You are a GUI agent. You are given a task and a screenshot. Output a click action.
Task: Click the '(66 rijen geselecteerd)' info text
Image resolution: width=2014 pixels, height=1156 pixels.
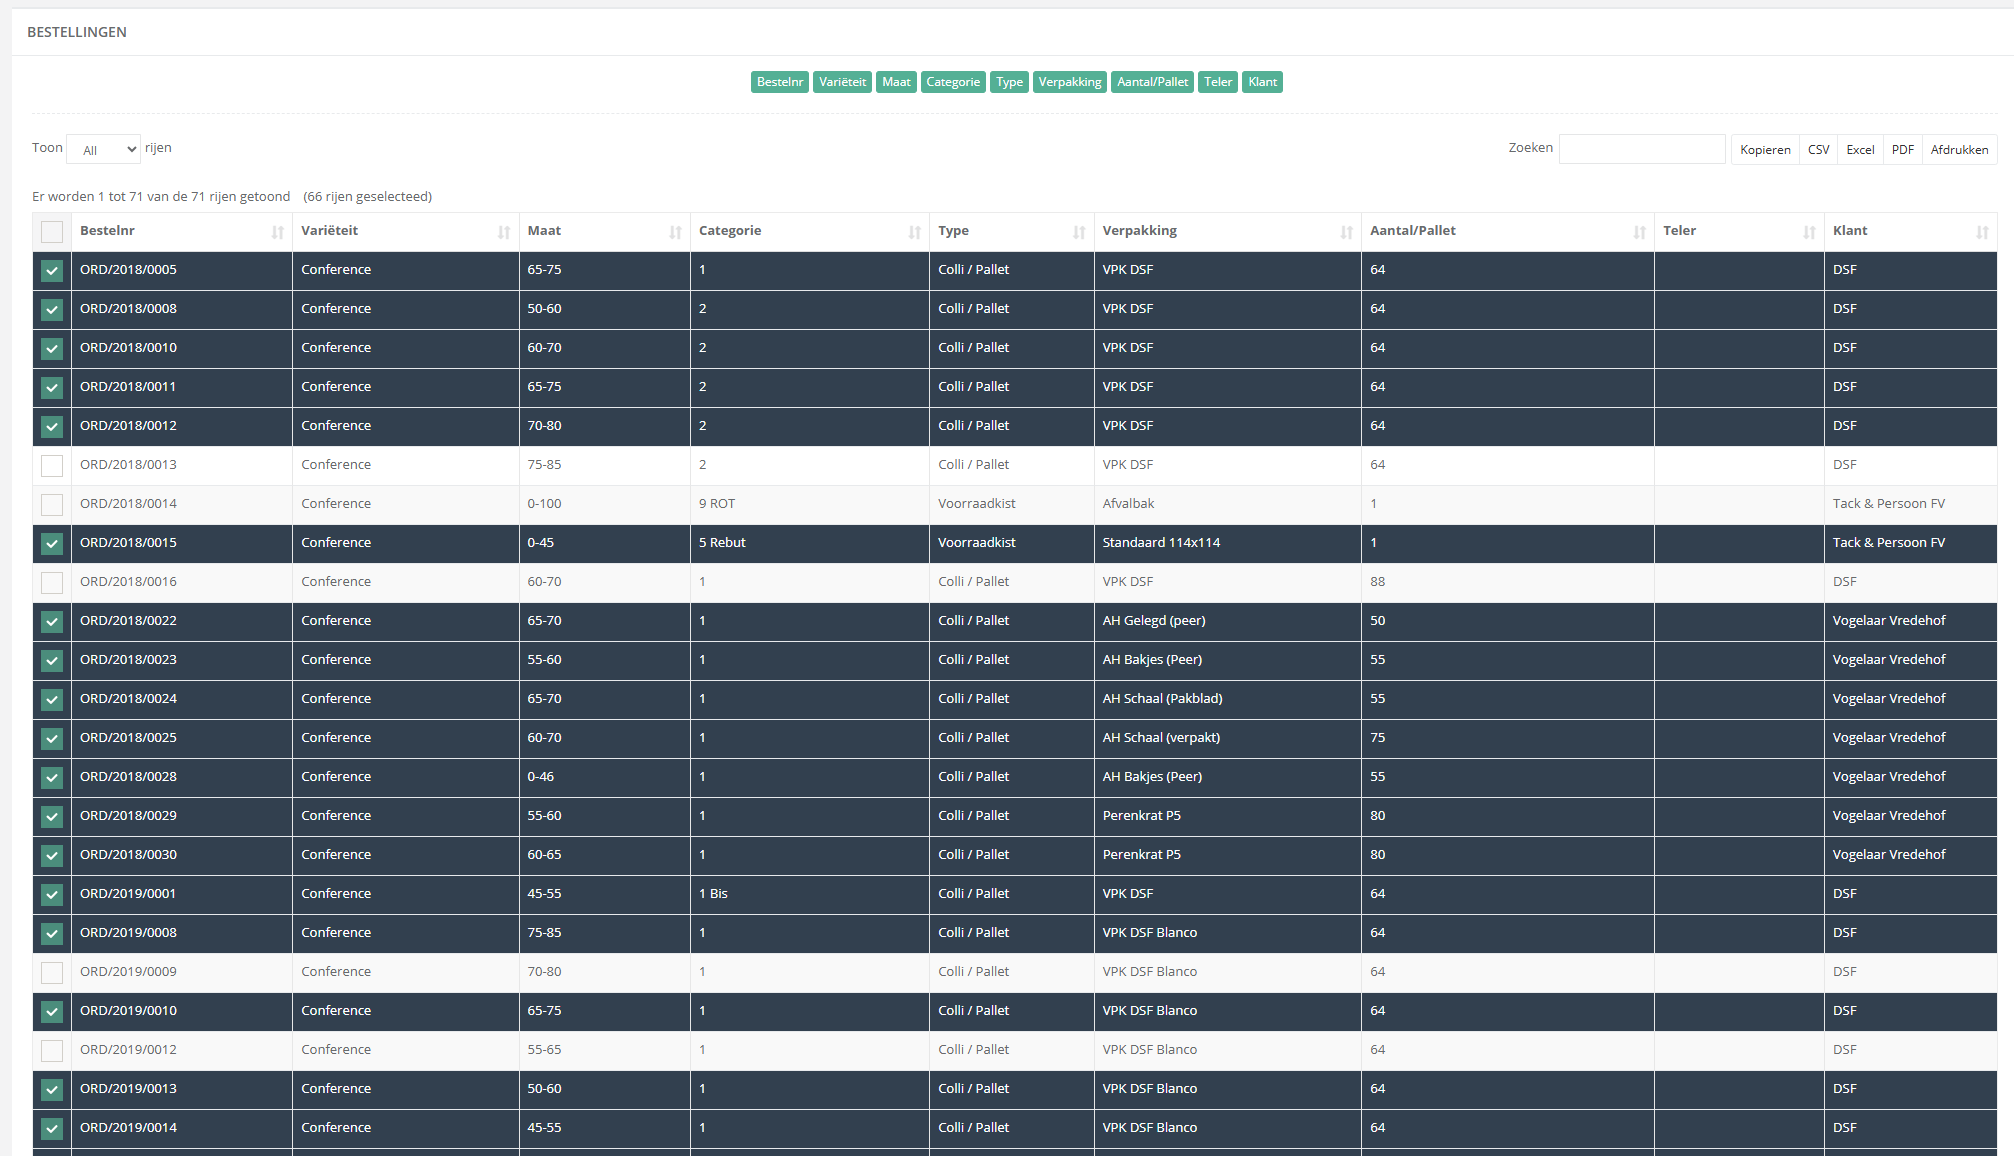coord(367,197)
